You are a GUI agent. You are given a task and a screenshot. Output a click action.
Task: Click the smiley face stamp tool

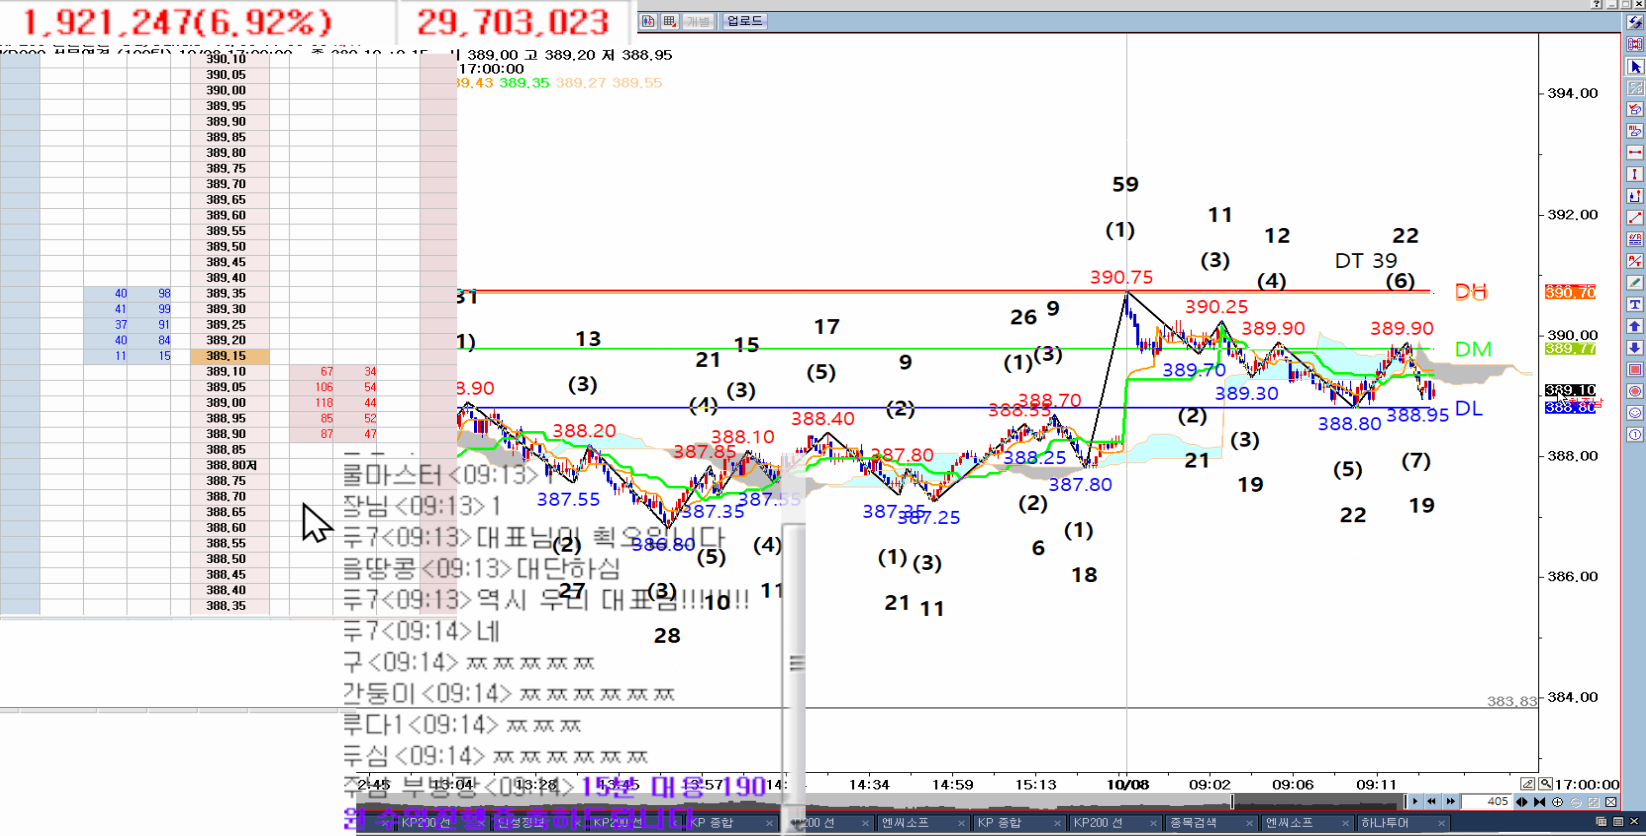pos(1635,413)
